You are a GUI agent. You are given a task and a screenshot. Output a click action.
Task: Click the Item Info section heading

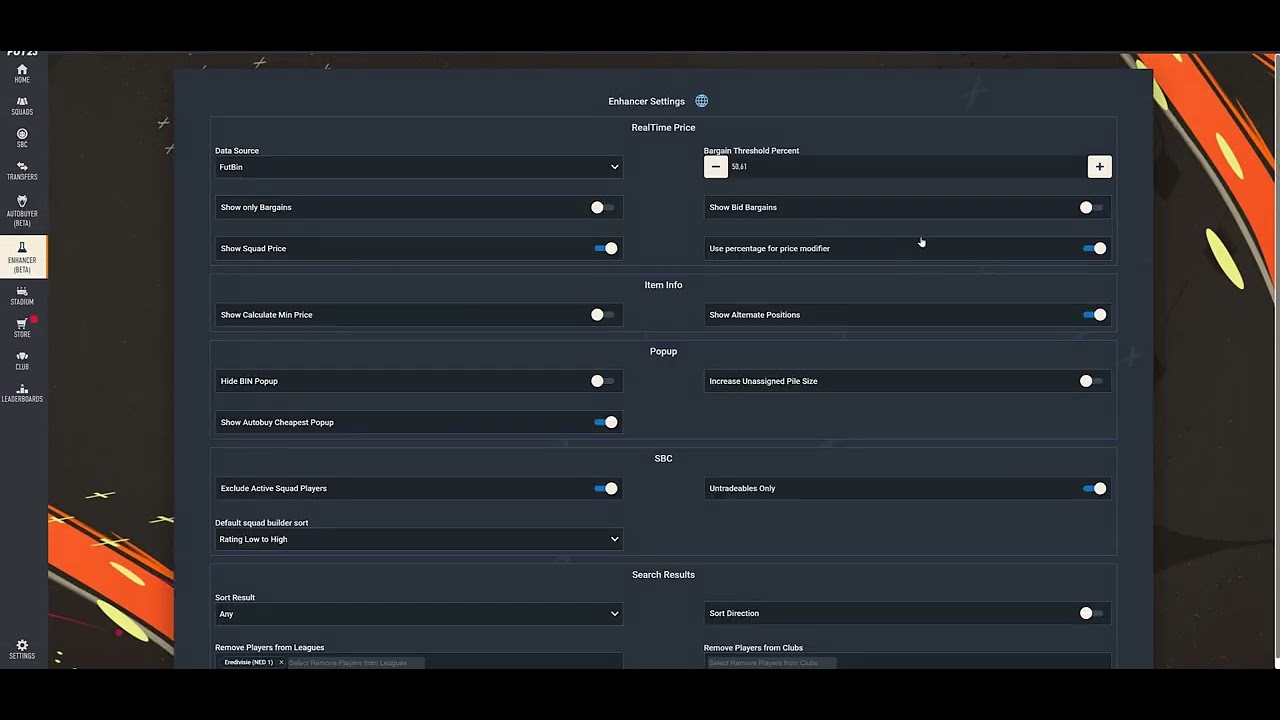663,285
